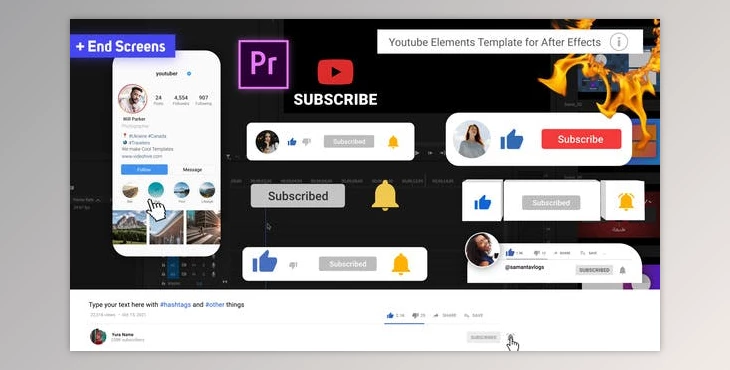Click the bell under the hand cursor at bottom
The image size is (730, 370).
(510, 337)
